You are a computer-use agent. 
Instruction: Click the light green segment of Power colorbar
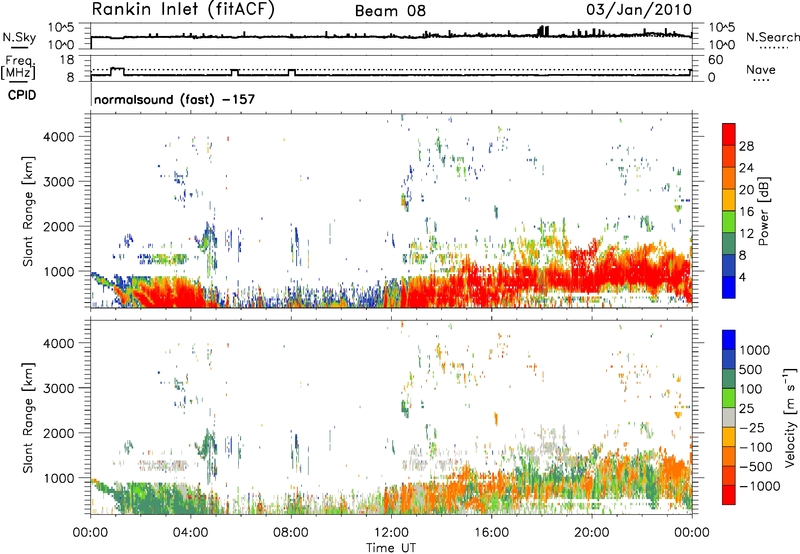(729, 222)
